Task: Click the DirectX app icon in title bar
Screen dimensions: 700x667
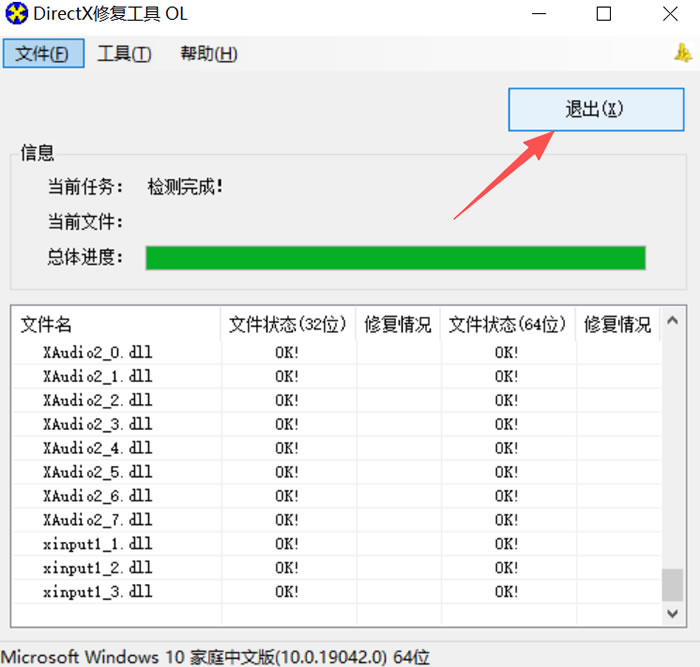Action: coord(16,13)
